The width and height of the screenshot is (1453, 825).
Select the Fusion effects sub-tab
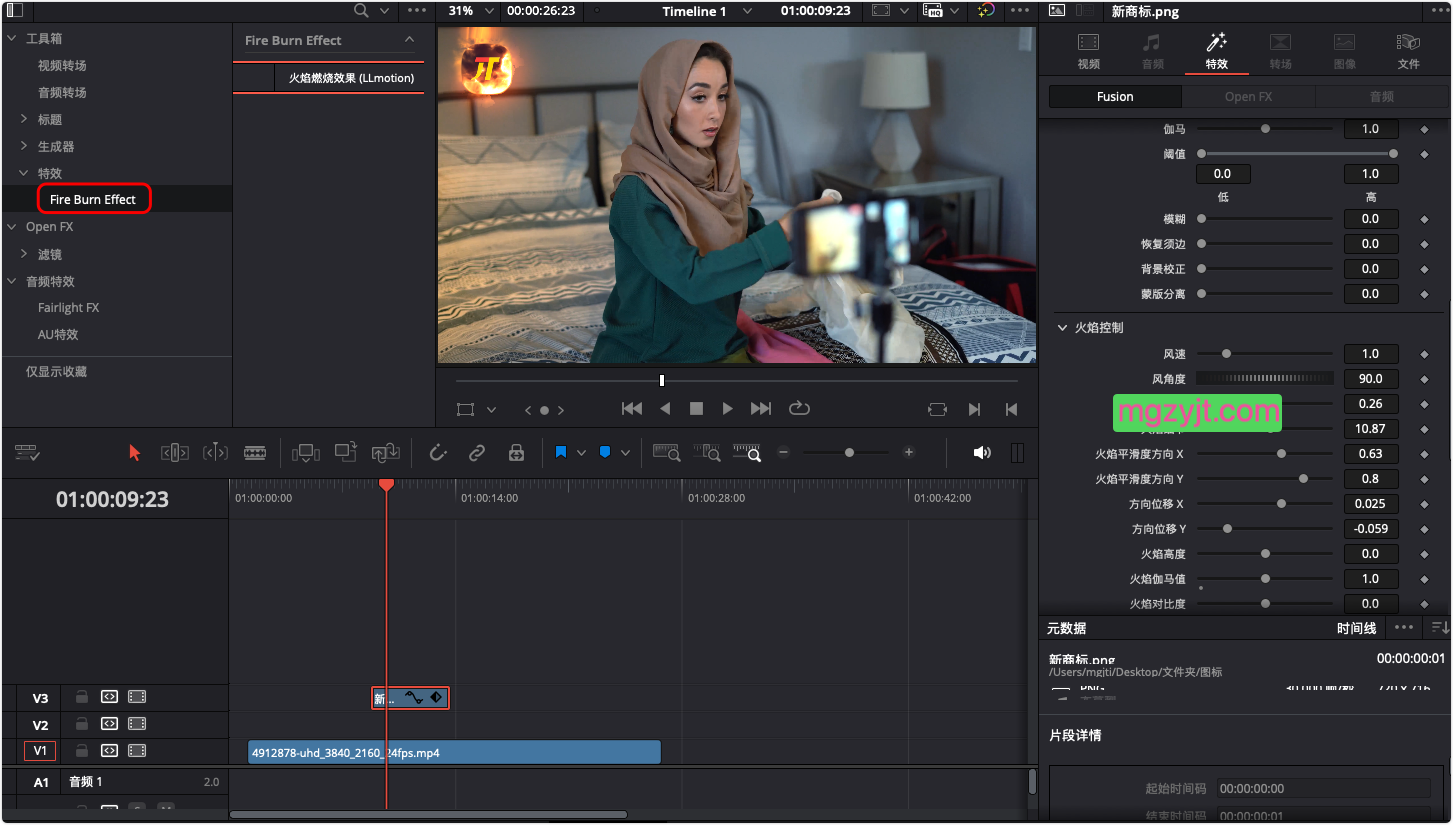coord(1115,97)
